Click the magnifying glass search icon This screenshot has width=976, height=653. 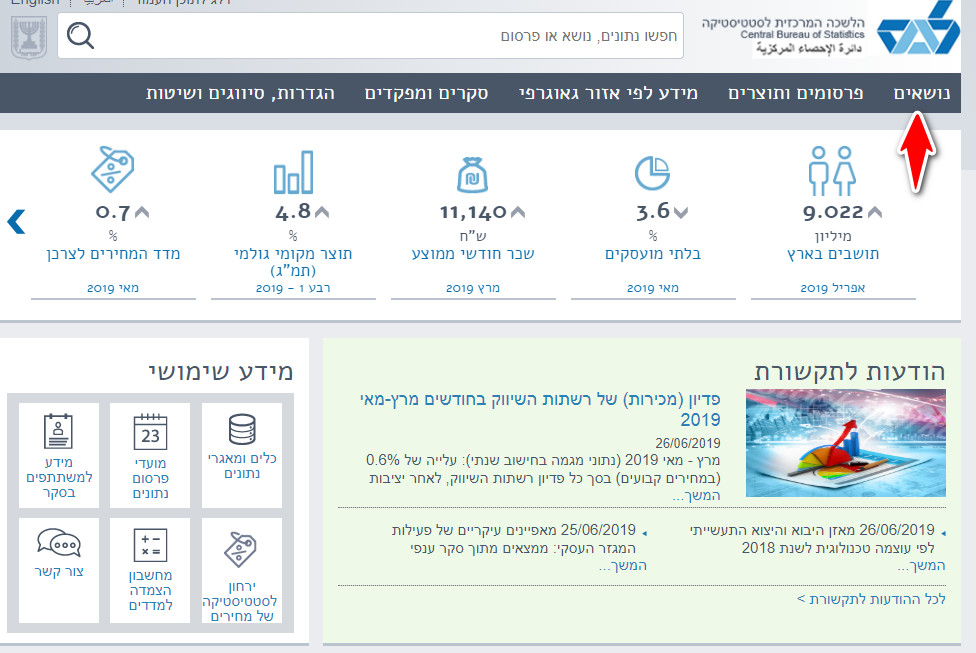click(81, 36)
